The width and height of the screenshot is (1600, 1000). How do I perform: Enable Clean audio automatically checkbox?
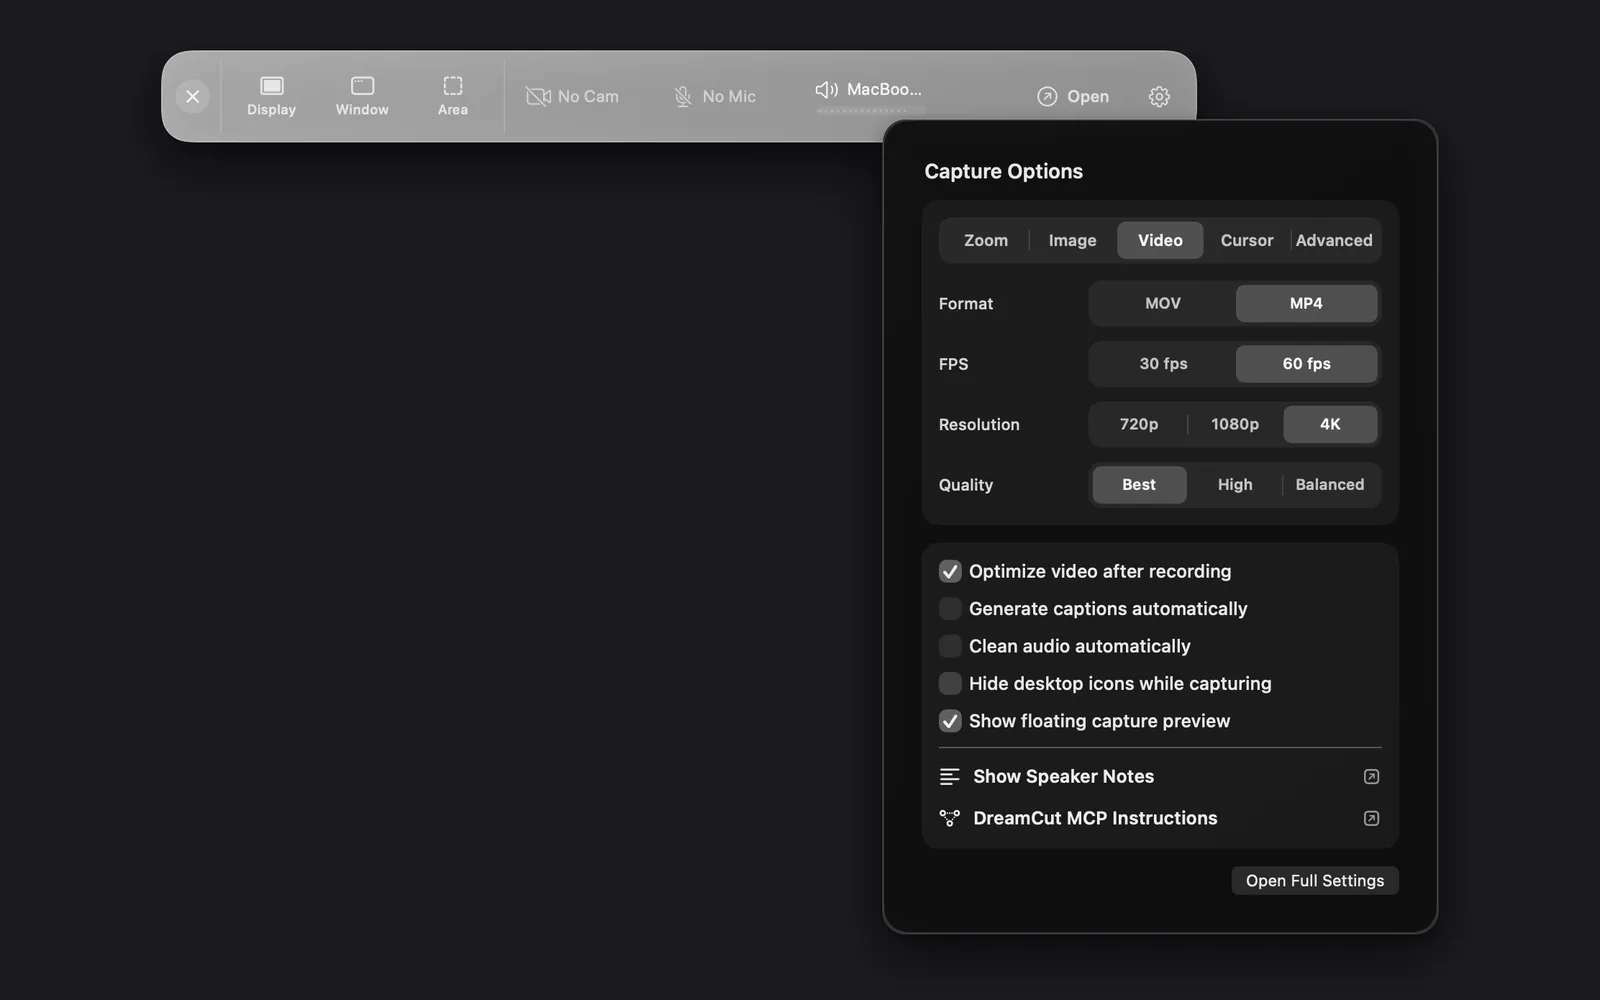coord(950,646)
